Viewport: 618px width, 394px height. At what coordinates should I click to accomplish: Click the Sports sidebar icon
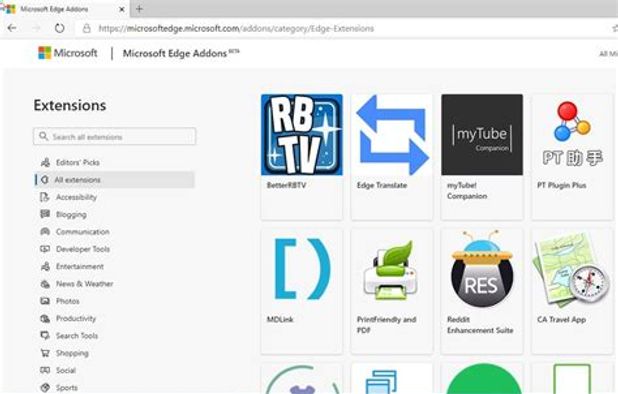tap(45, 388)
